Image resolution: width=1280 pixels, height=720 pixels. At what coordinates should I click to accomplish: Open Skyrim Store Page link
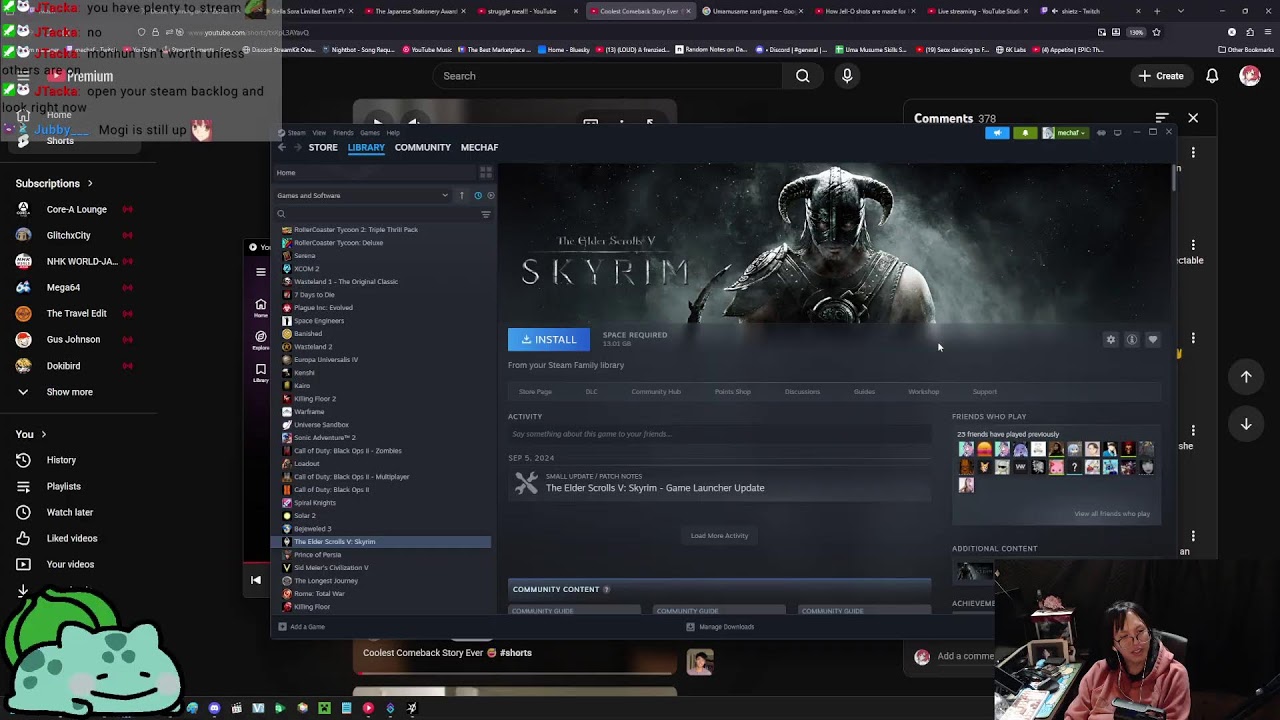click(535, 392)
